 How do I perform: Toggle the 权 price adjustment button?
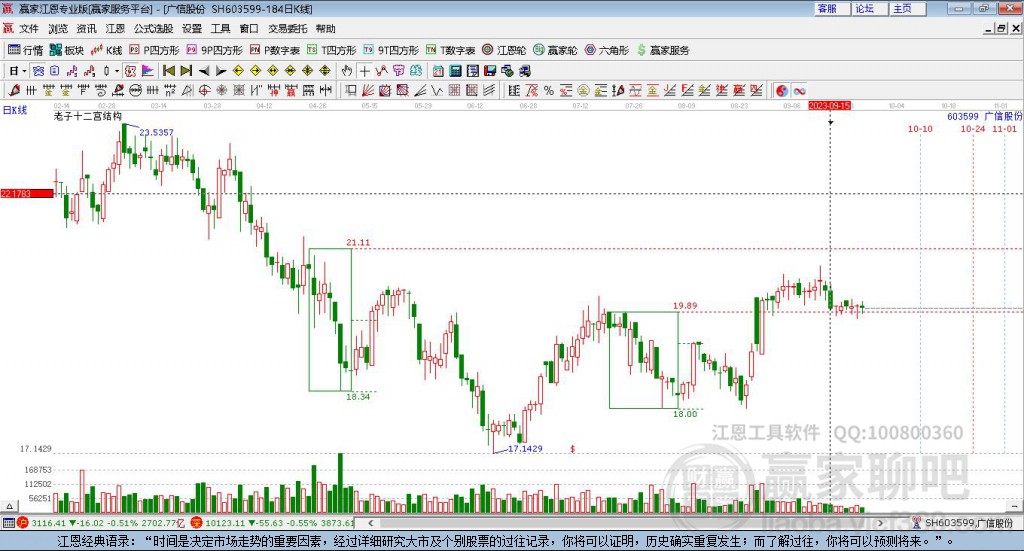pyautogui.click(x=130, y=71)
